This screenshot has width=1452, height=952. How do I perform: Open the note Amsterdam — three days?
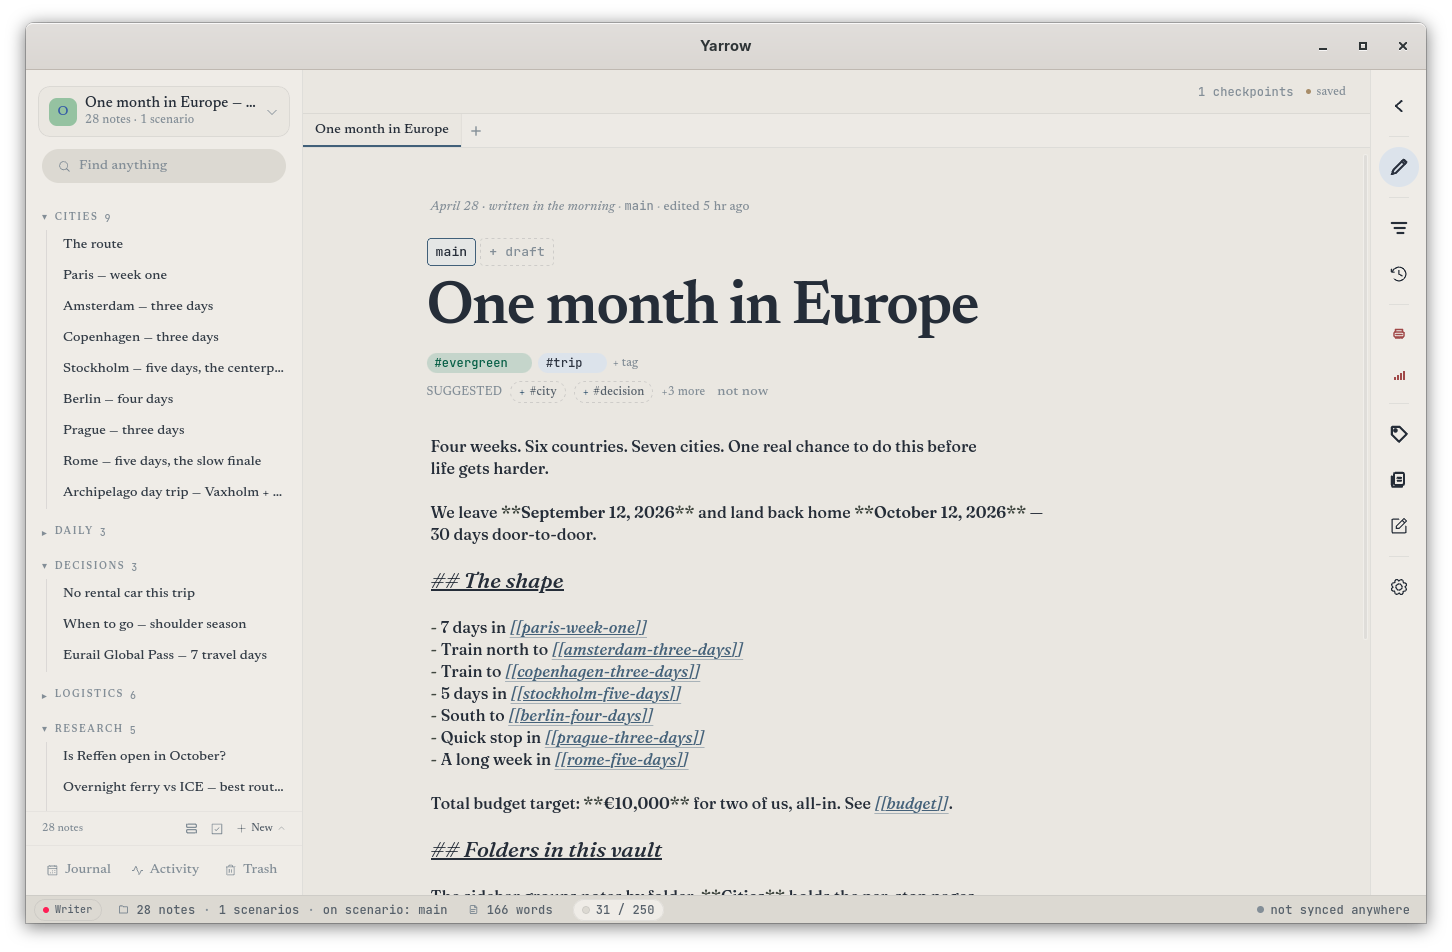coord(138,306)
